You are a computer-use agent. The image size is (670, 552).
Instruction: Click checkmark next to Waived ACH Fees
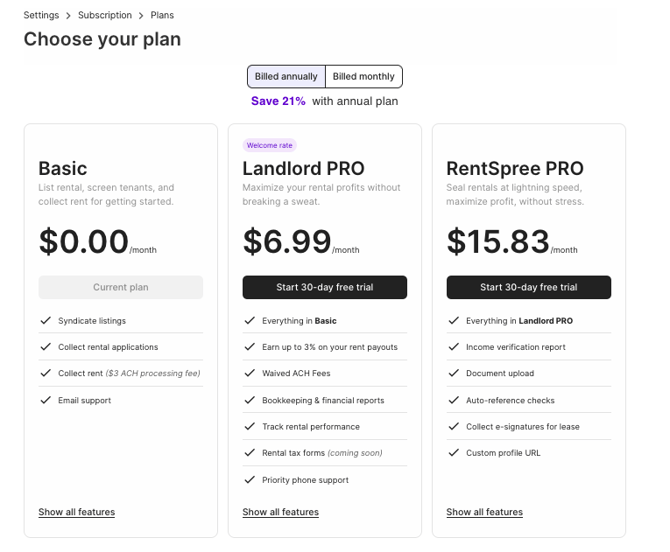[250, 374]
